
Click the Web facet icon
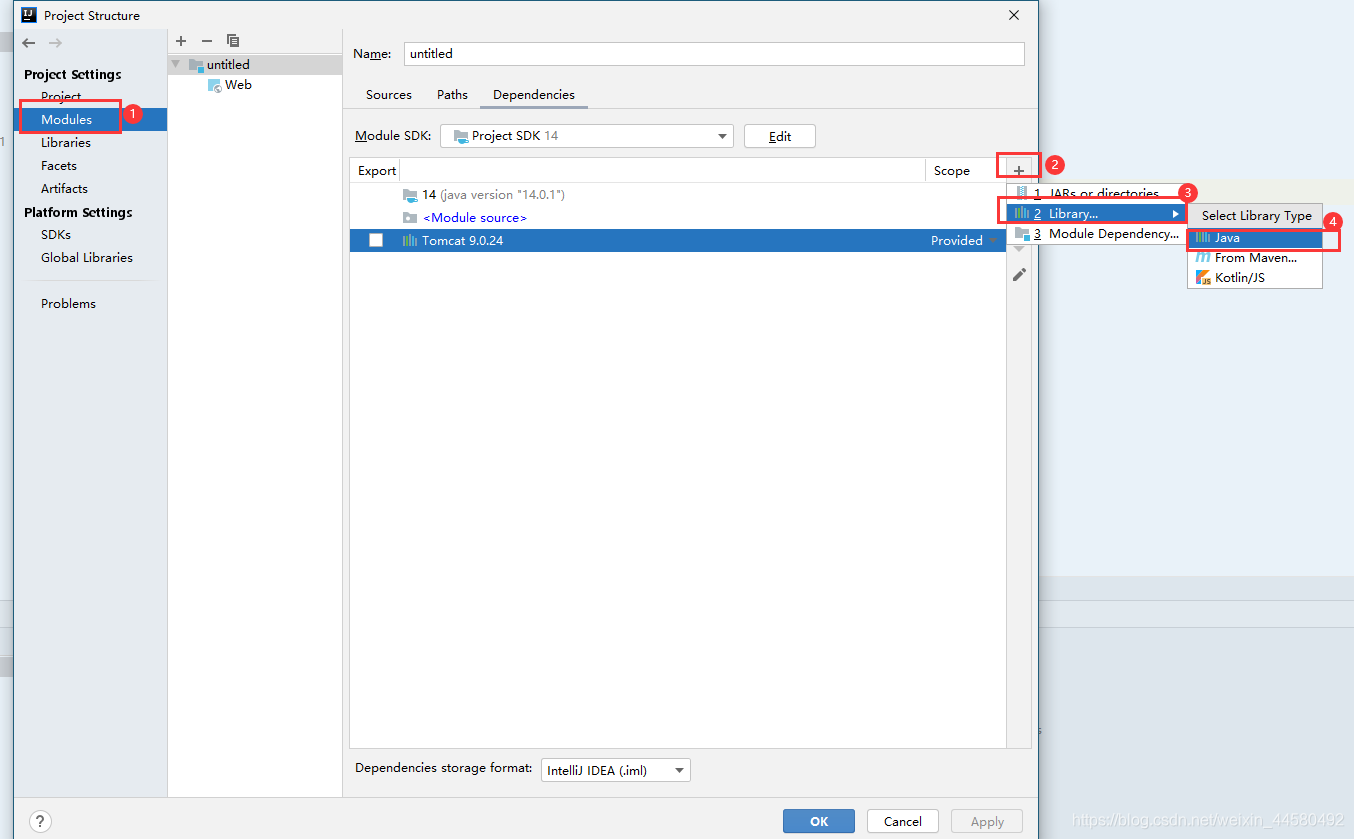click(215, 85)
